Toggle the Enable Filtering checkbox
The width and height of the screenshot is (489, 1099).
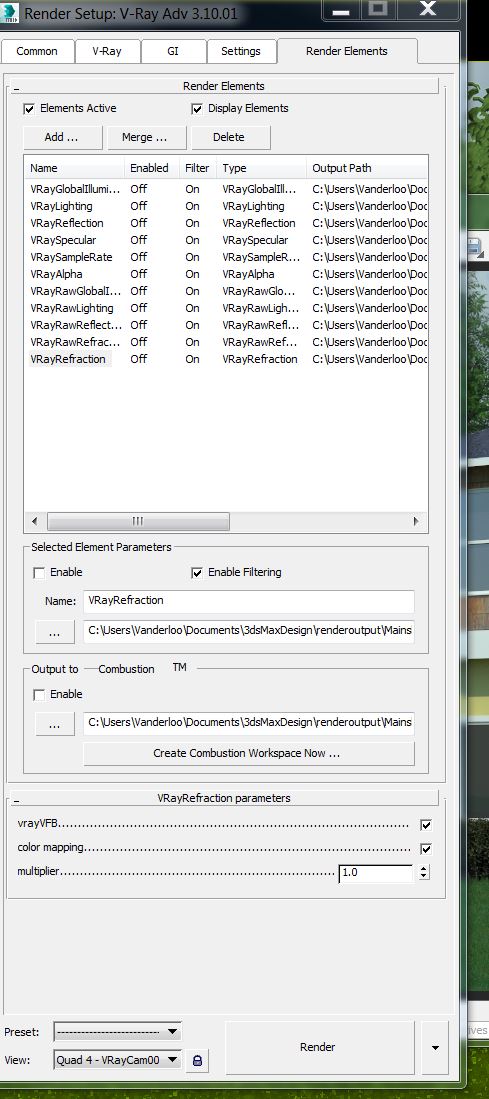197,573
